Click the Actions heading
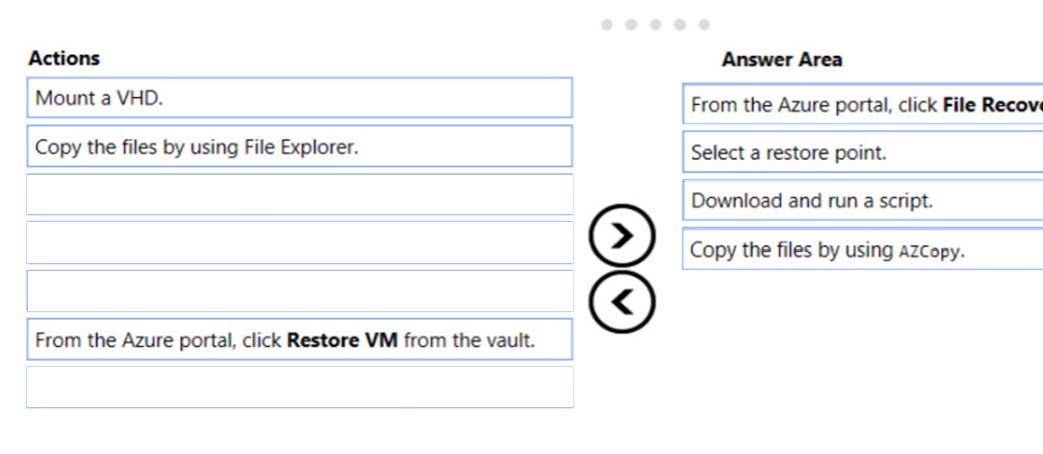This screenshot has width=1043, height=454. click(x=64, y=58)
